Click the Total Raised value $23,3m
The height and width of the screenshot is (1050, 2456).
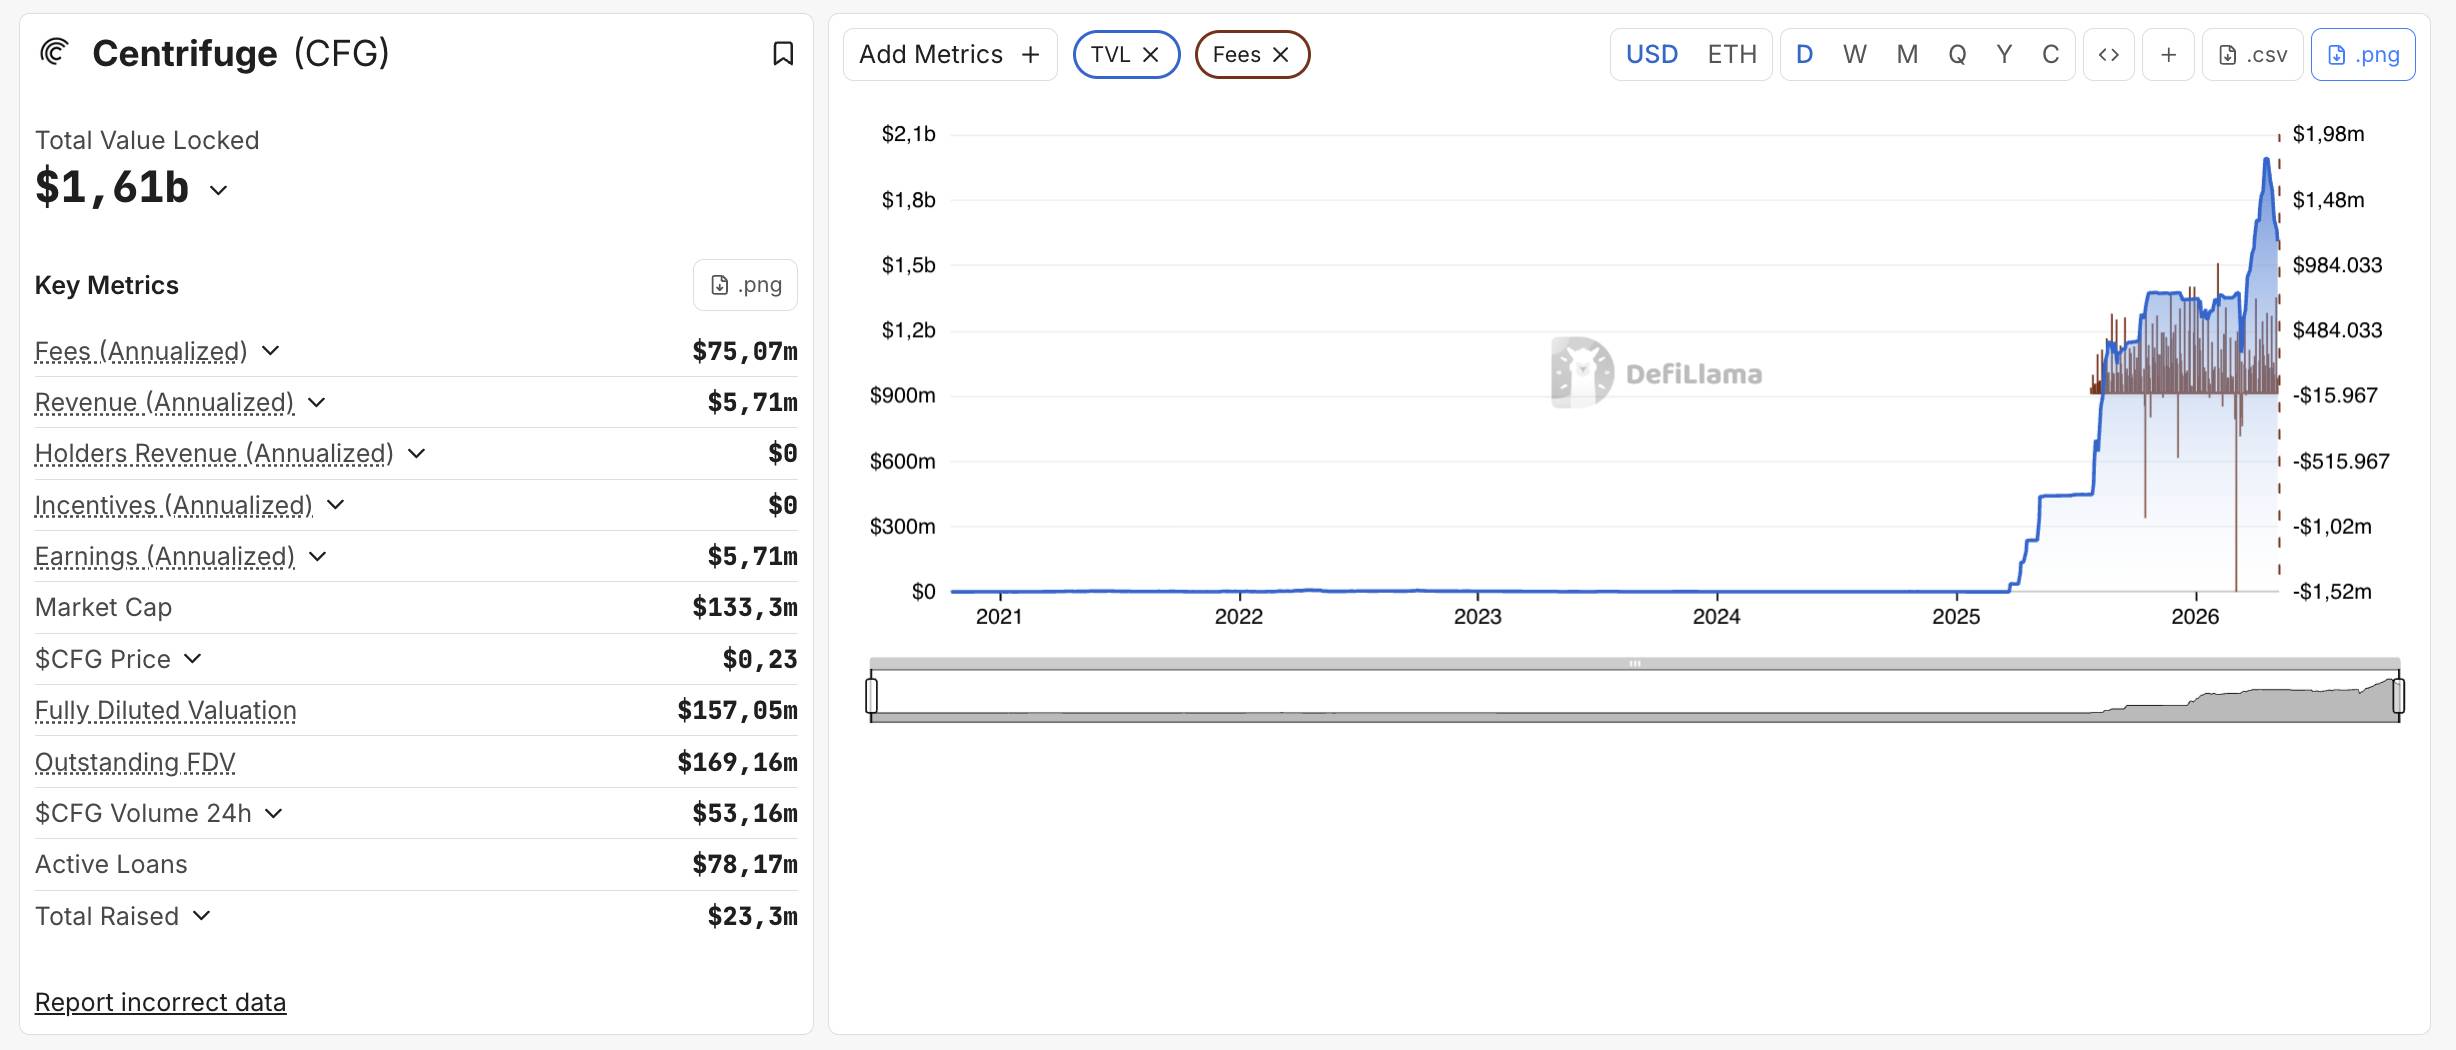coord(752,916)
